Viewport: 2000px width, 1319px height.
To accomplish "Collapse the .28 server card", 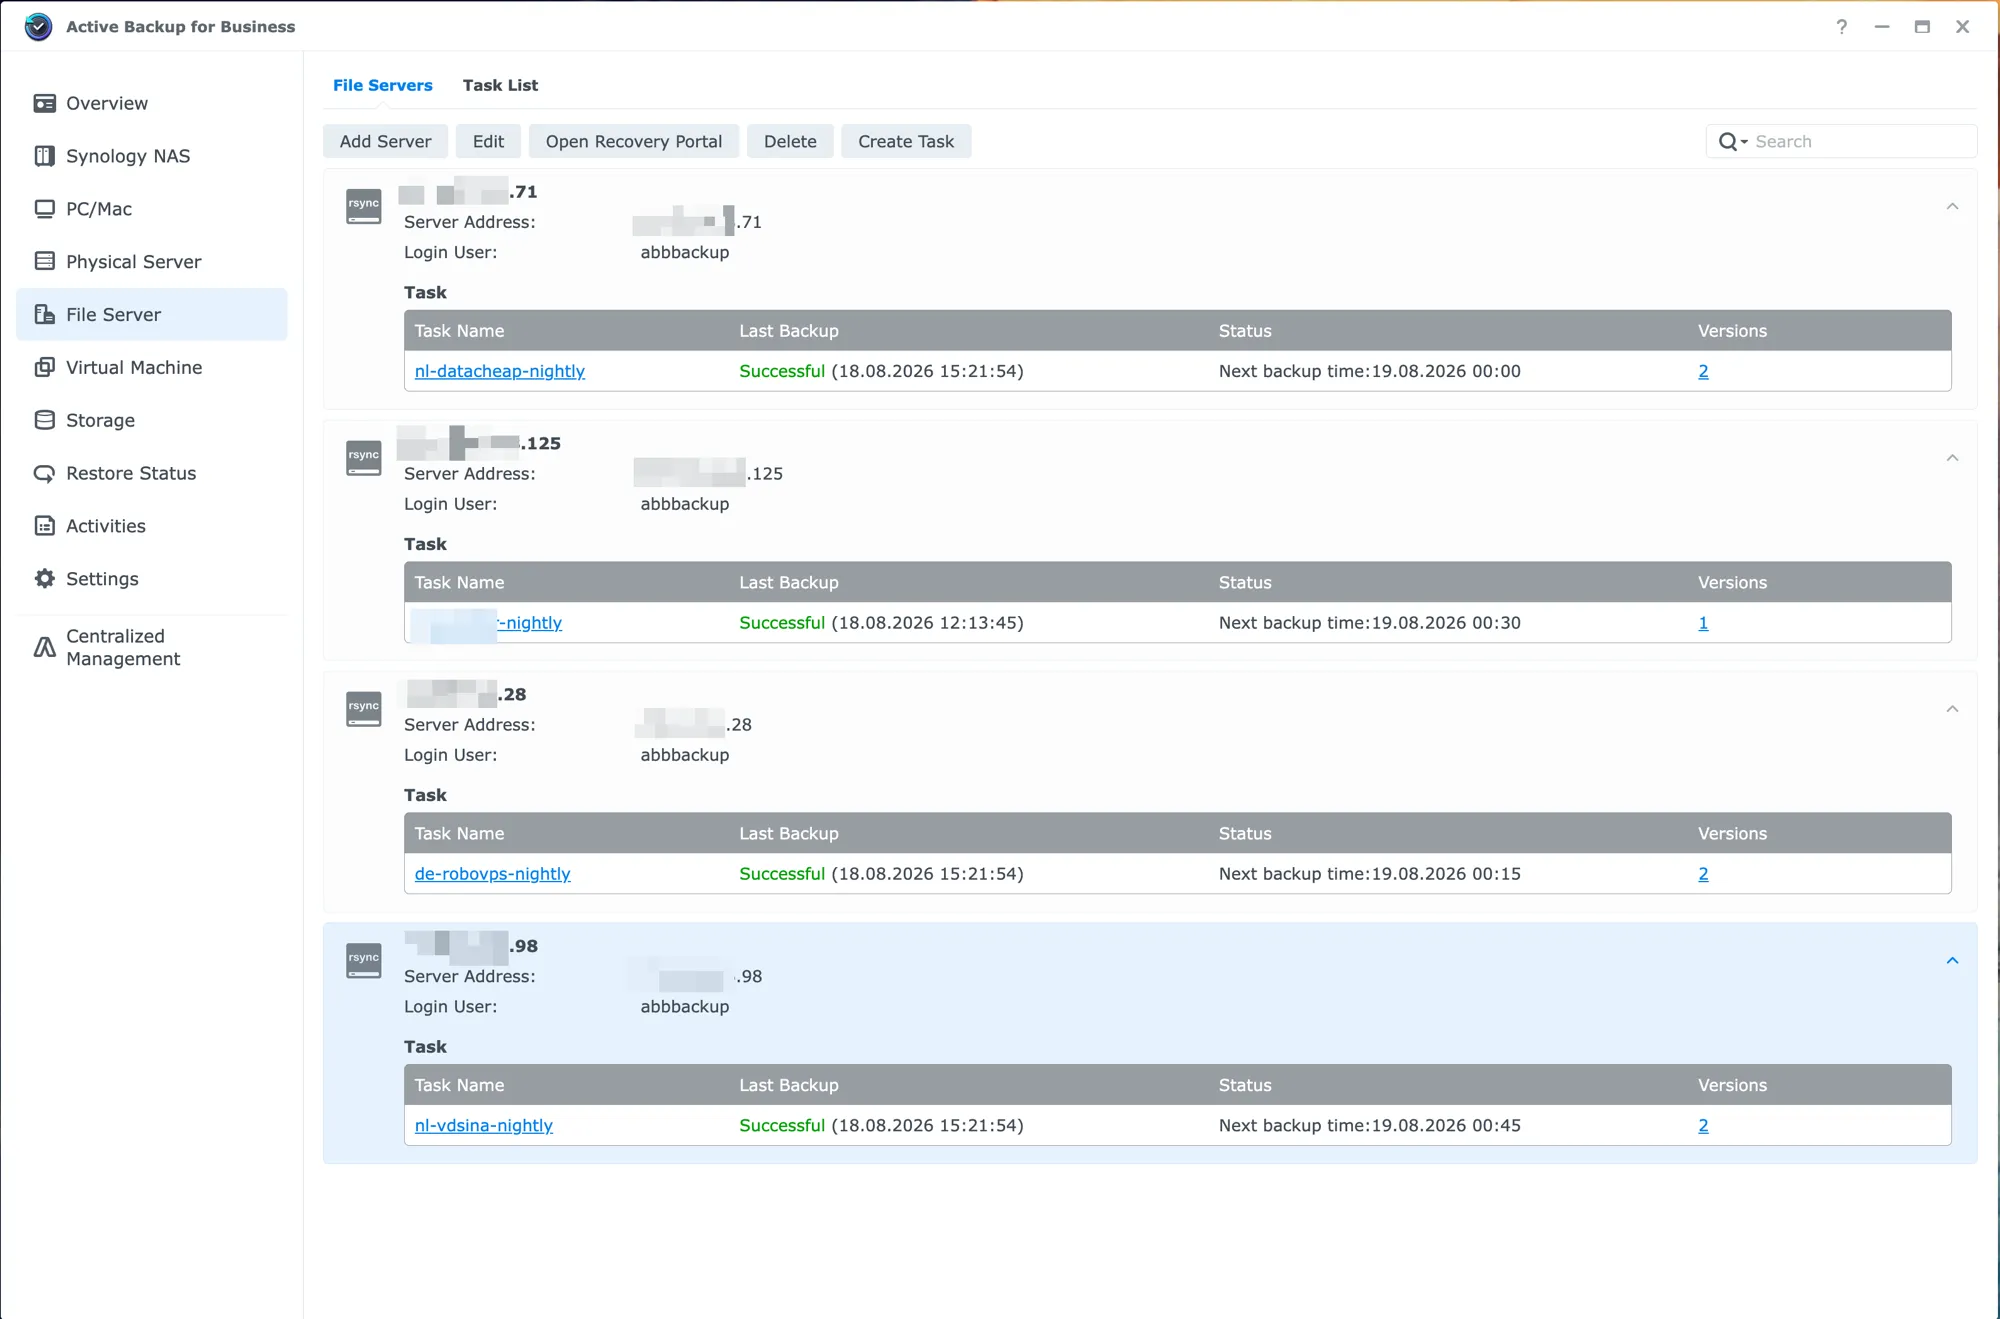I will coord(1952,709).
